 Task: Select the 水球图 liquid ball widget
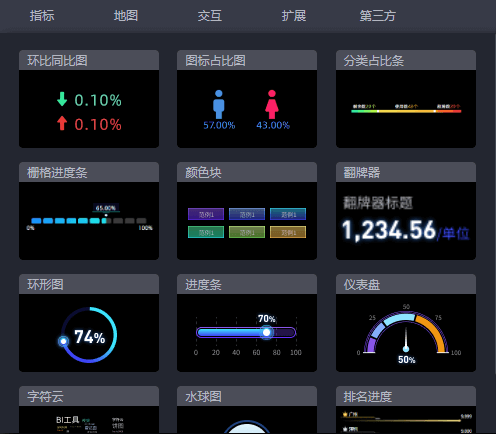247,410
